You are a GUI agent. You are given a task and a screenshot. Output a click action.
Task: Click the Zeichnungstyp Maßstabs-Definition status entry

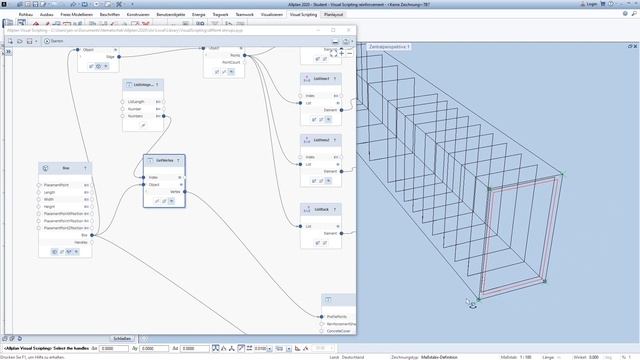point(424,357)
